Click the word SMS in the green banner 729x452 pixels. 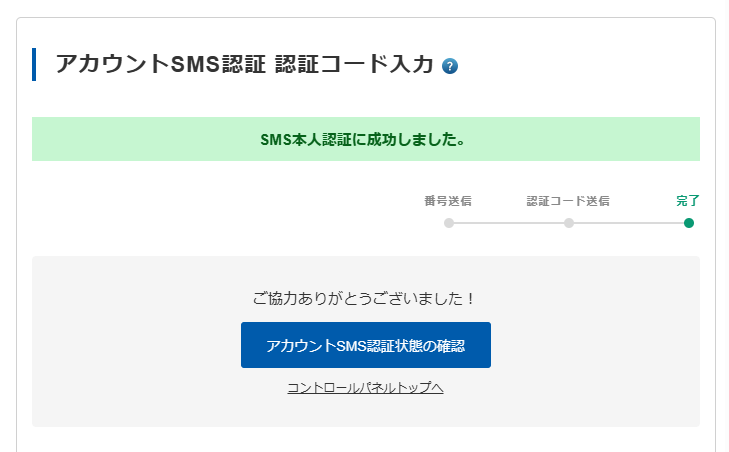[275, 140]
